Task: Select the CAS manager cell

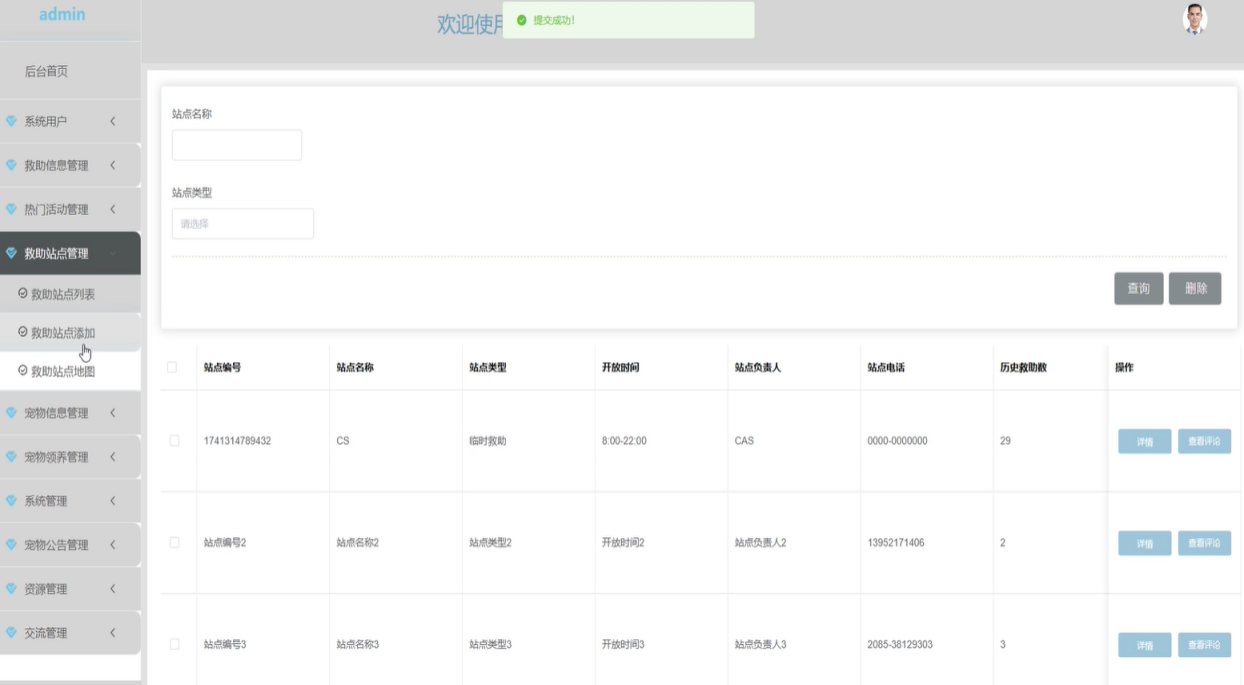Action: [x=744, y=440]
